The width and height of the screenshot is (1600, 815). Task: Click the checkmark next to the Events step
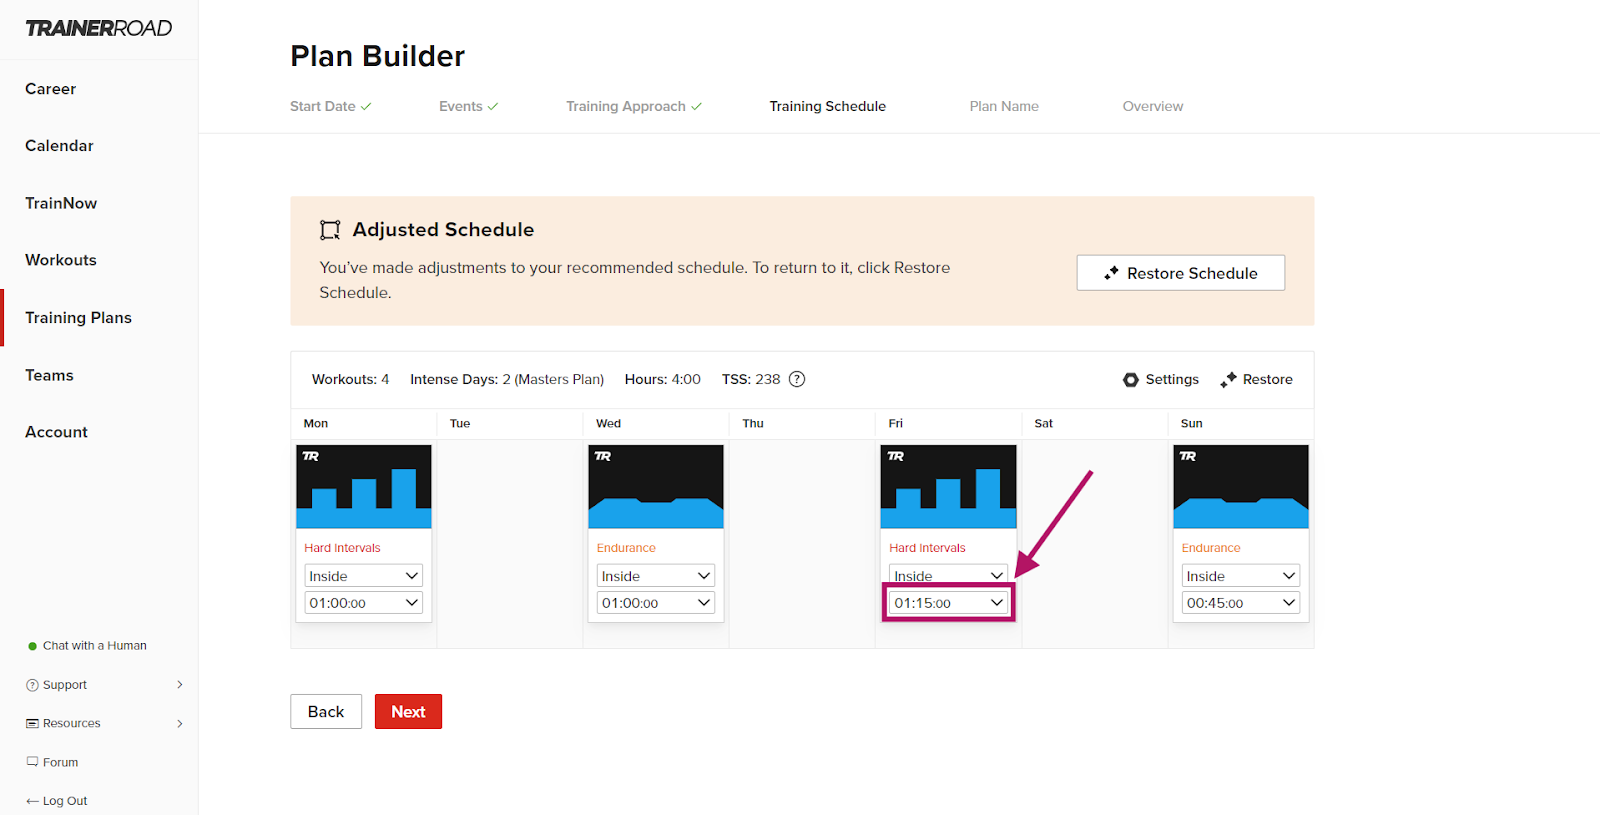[493, 106]
